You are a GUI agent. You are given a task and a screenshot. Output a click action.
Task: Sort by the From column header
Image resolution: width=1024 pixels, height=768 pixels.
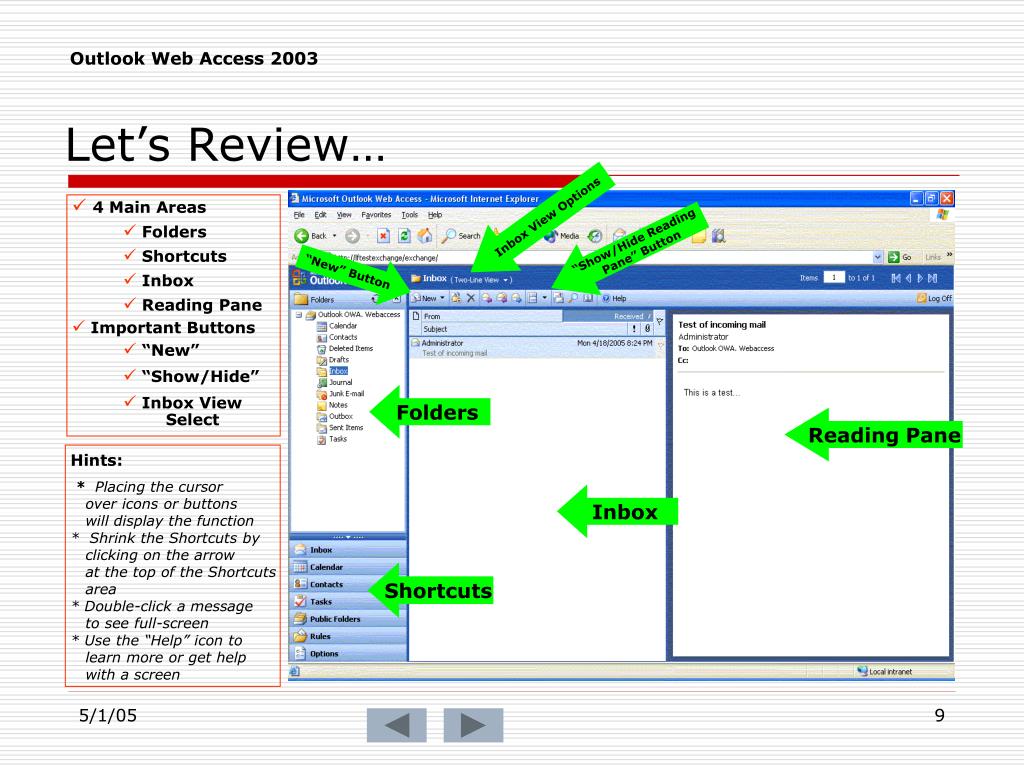pyautogui.click(x=491, y=316)
